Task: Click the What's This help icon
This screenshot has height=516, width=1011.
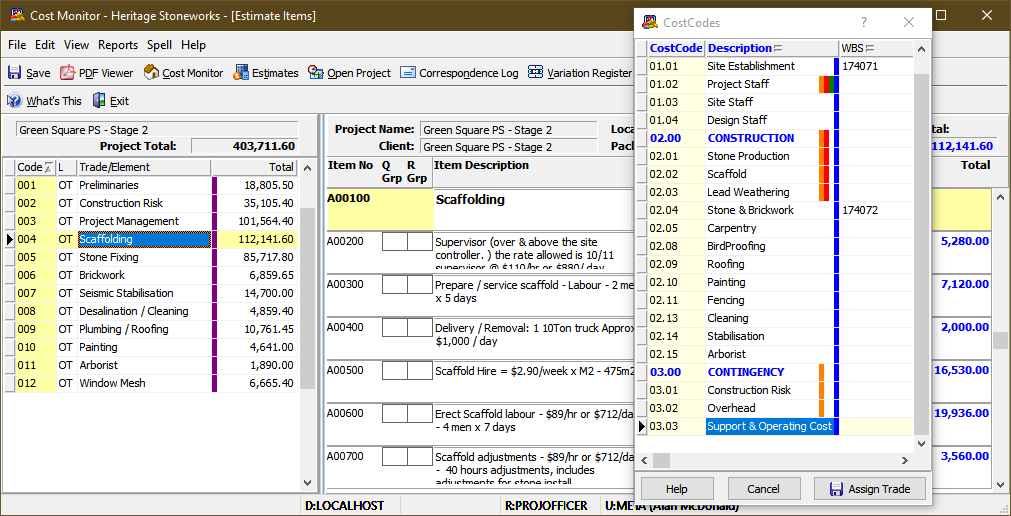Action: click(x=14, y=101)
